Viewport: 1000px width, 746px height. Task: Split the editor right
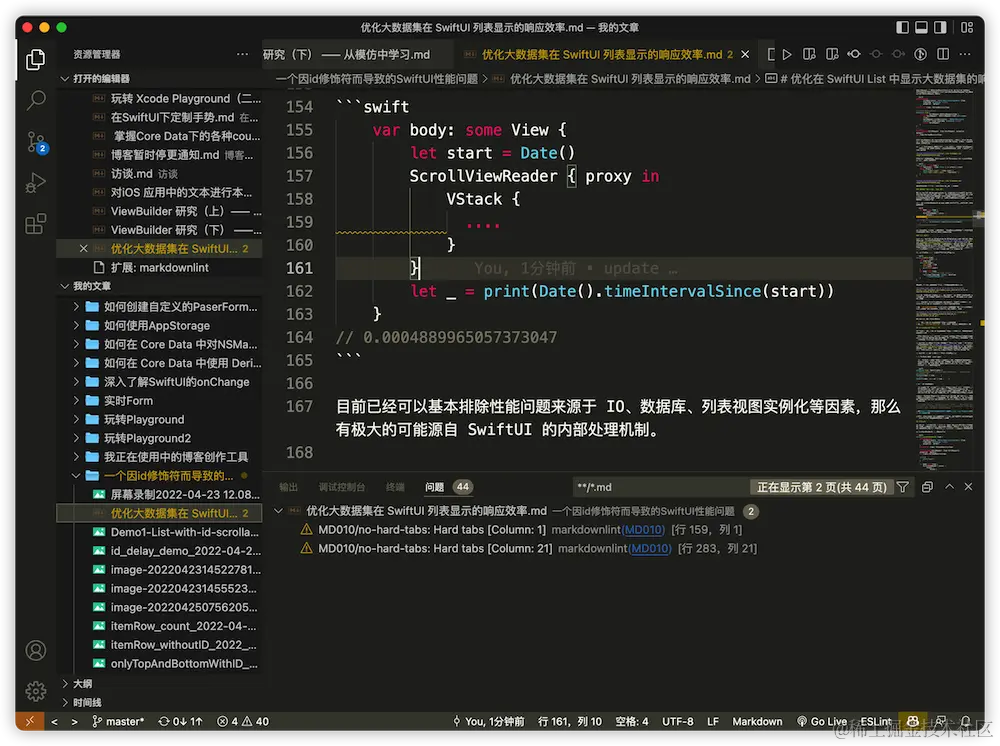click(943, 55)
